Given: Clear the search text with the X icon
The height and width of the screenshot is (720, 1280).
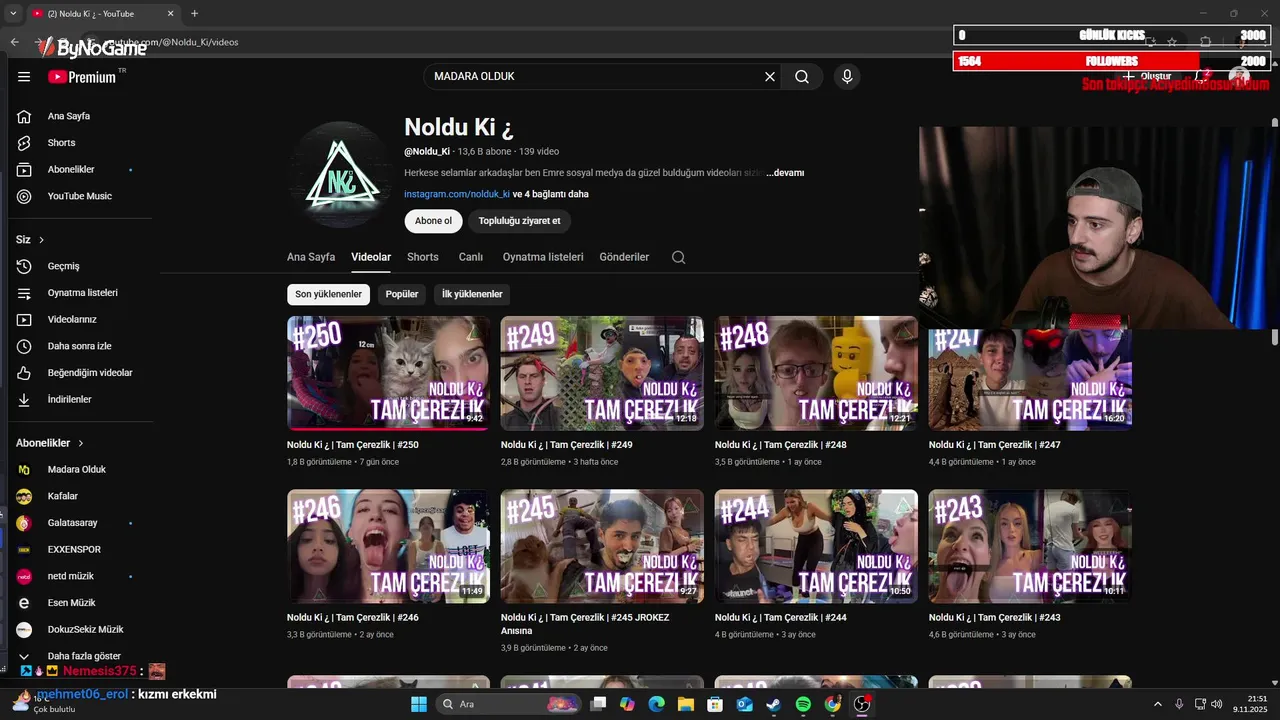Looking at the screenshot, I should coord(770,76).
